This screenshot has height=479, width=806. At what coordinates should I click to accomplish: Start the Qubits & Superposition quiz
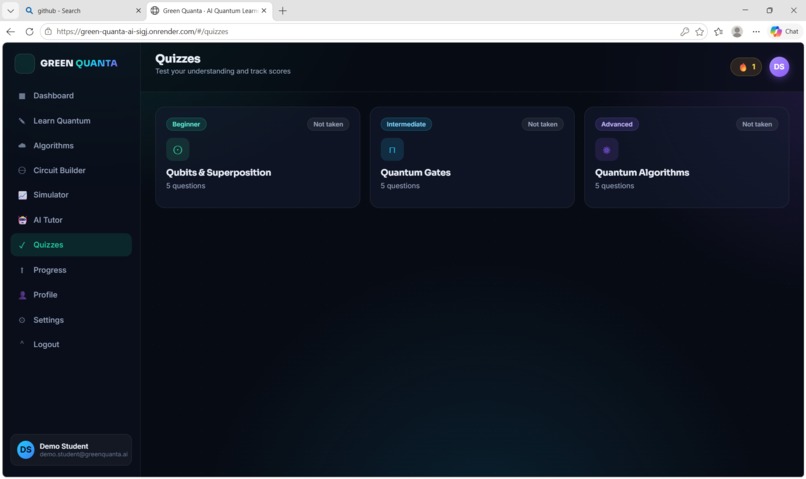tap(258, 157)
